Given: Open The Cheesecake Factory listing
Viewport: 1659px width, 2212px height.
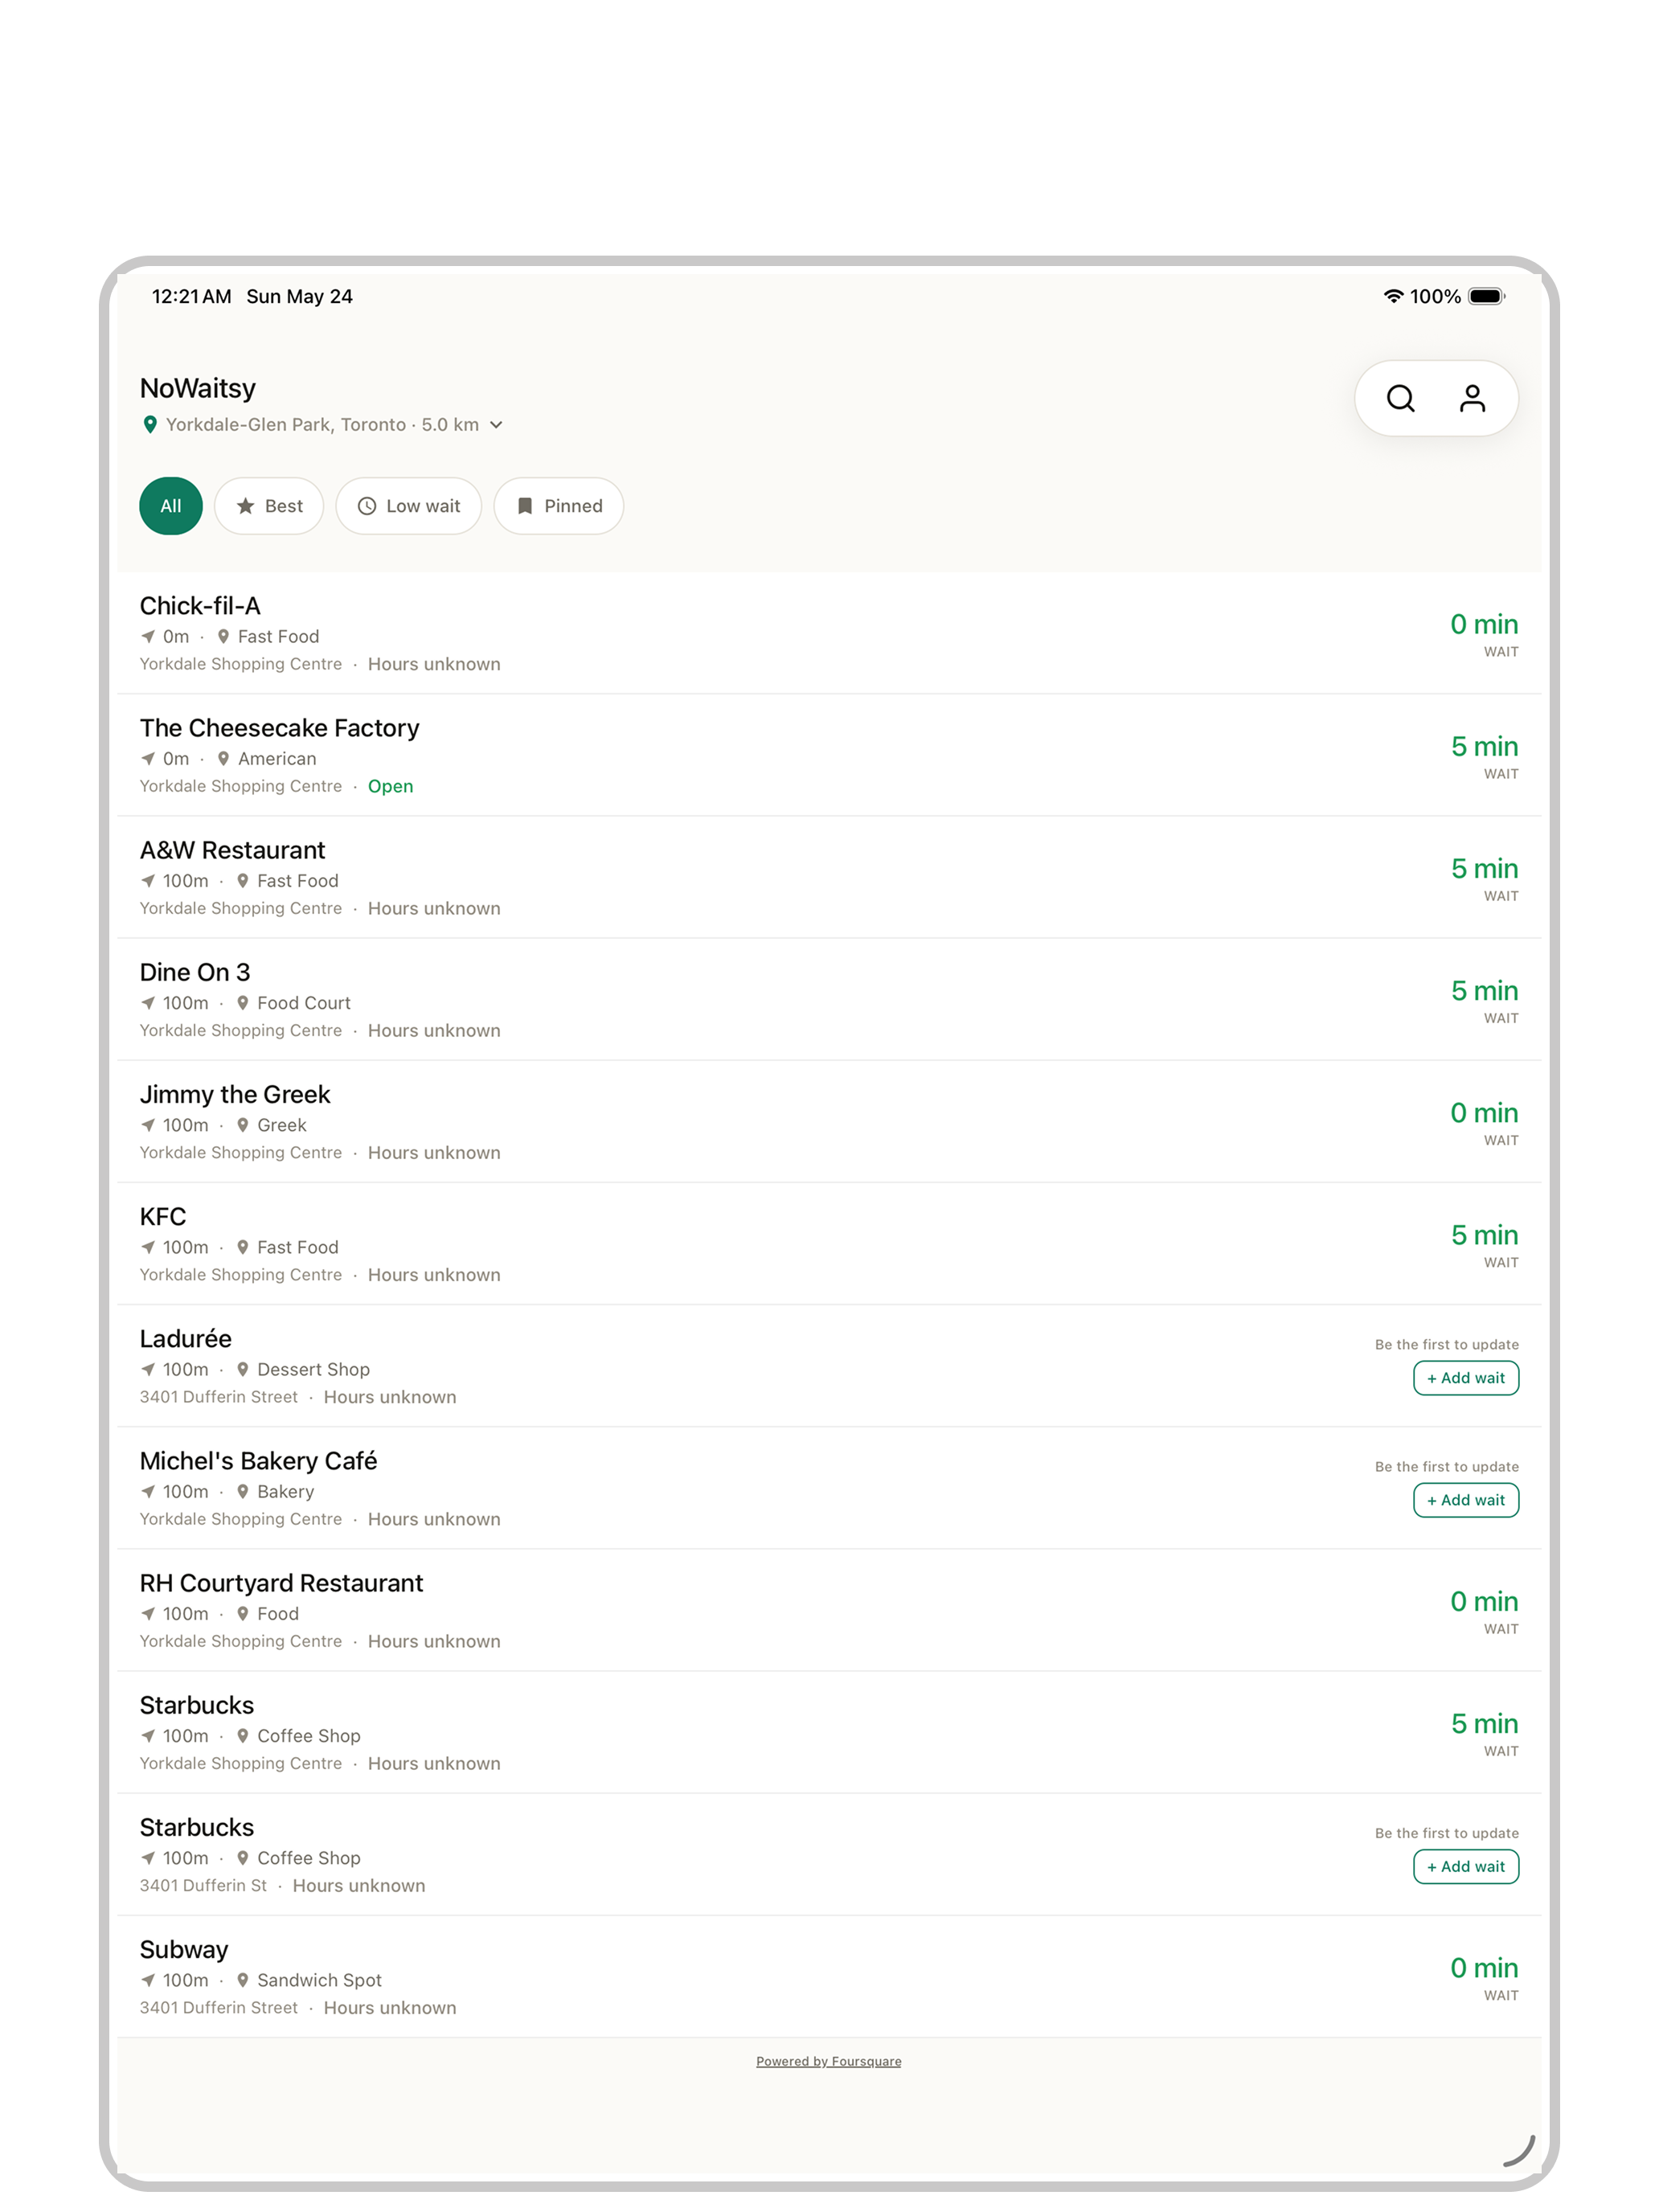Looking at the screenshot, I should point(829,755).
